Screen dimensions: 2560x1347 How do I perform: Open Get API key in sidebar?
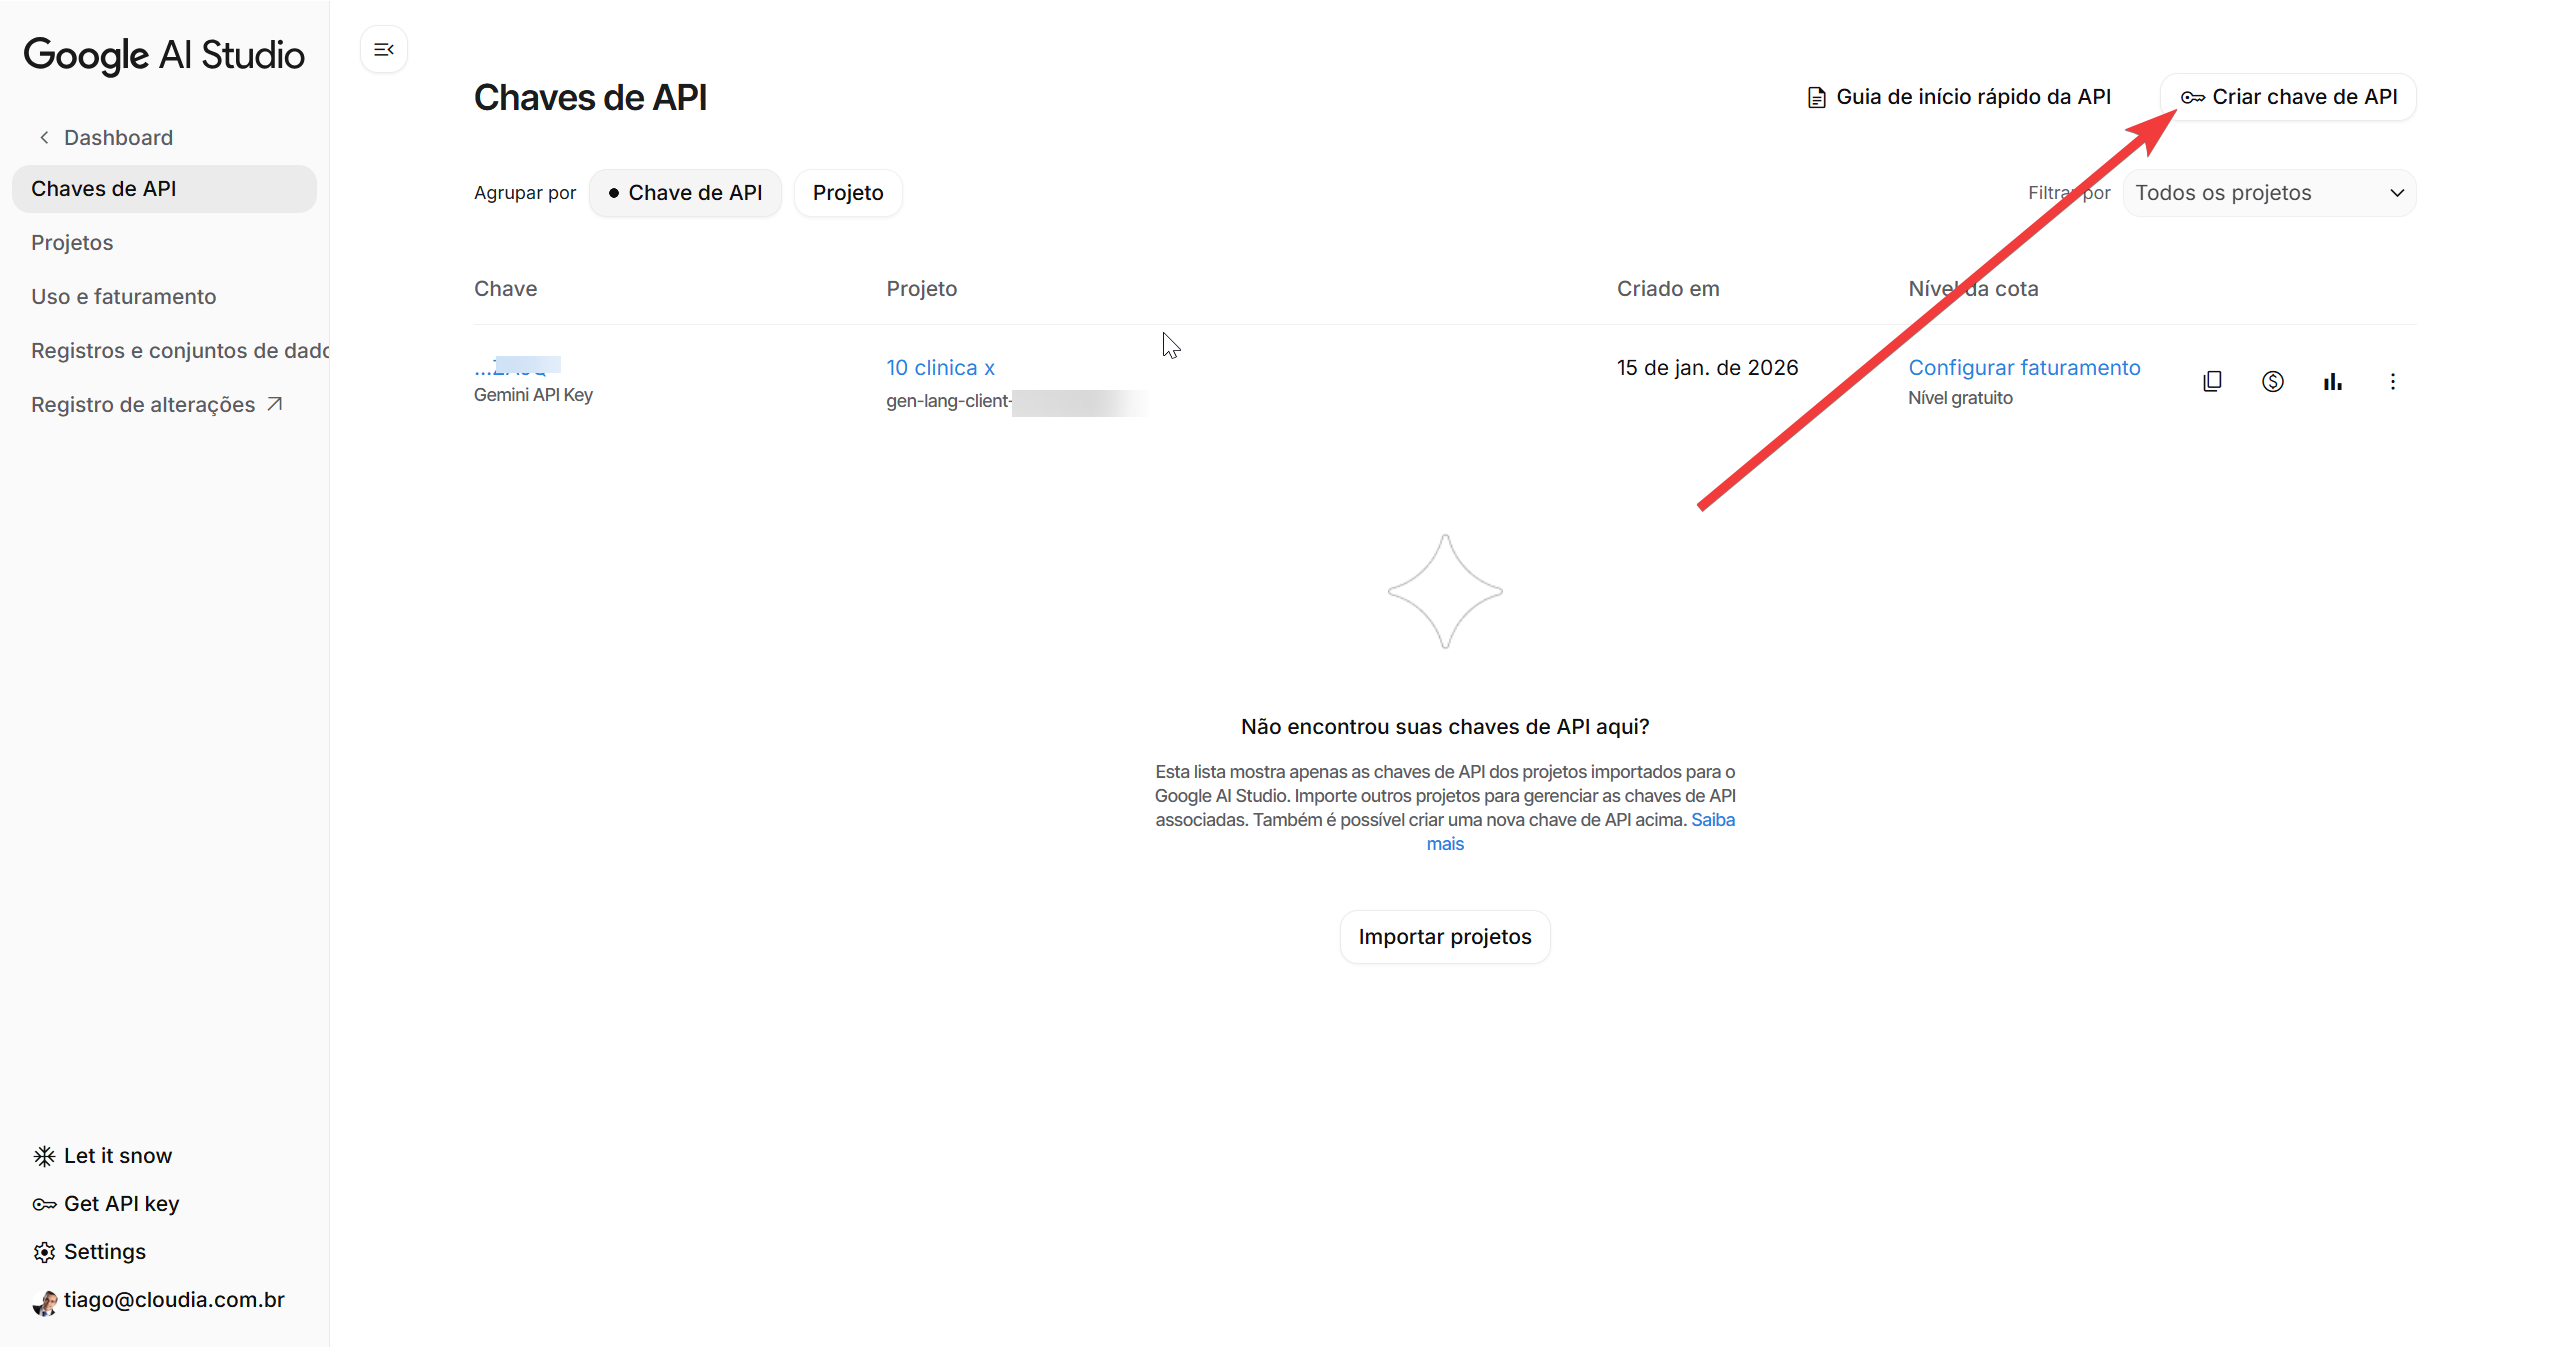(106, 1204)
